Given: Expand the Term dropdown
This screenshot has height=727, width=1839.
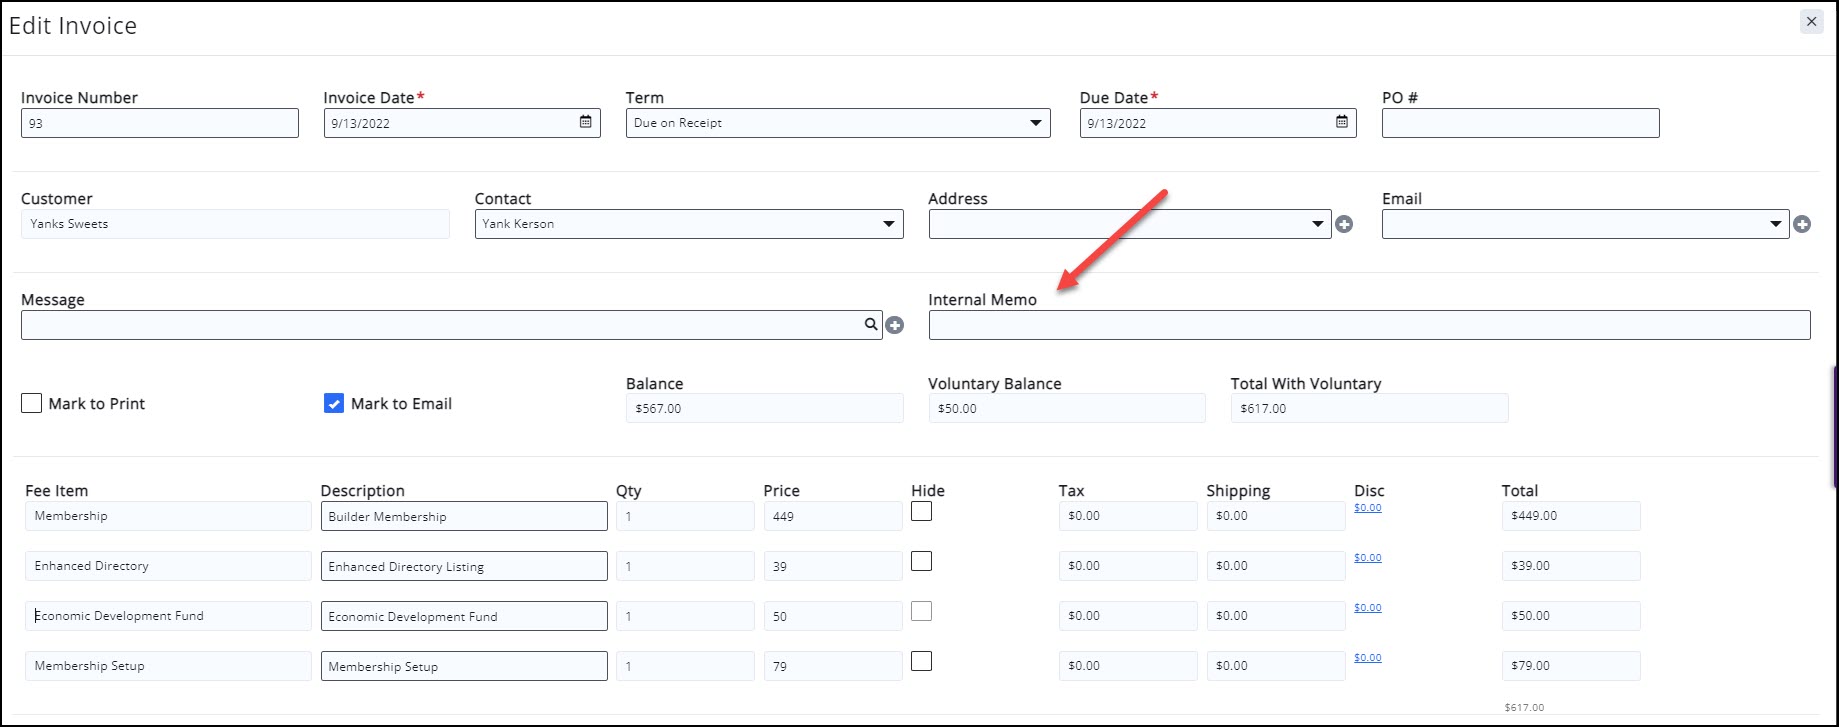Looking at the screenshot, I should [x=1035, y=123].
